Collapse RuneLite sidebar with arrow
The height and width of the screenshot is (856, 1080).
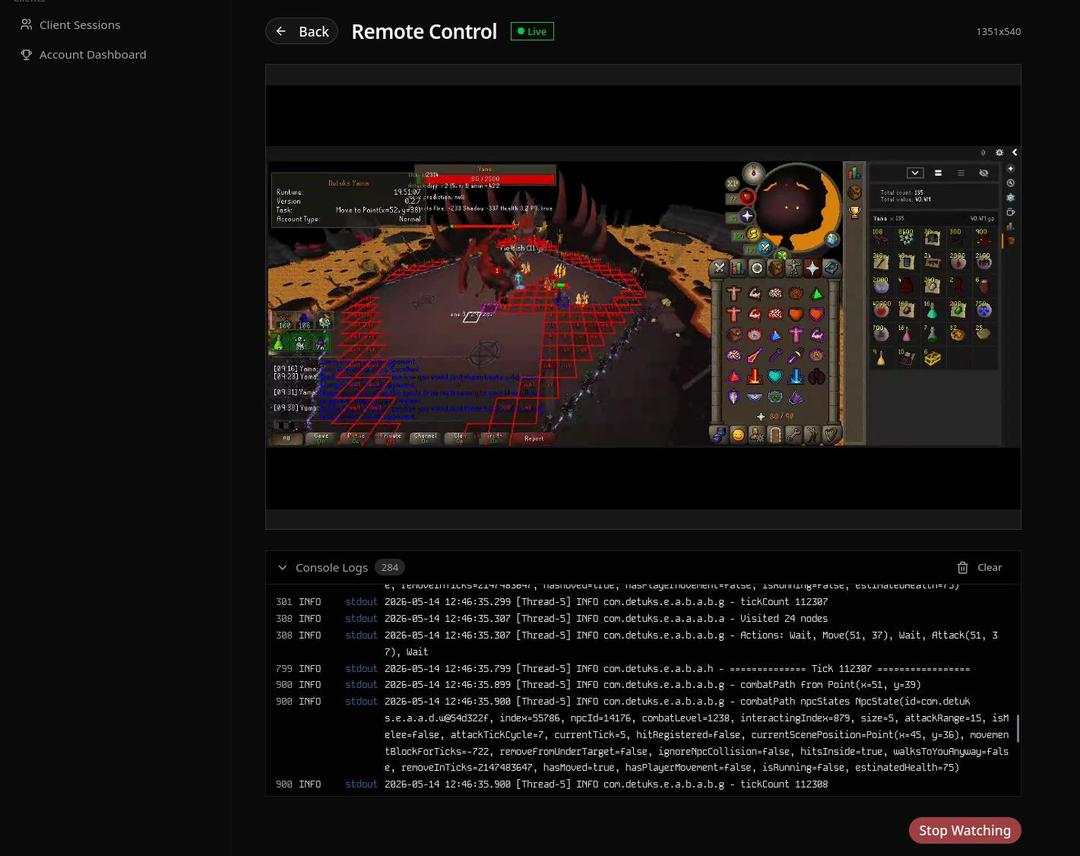click(1015, 152)
